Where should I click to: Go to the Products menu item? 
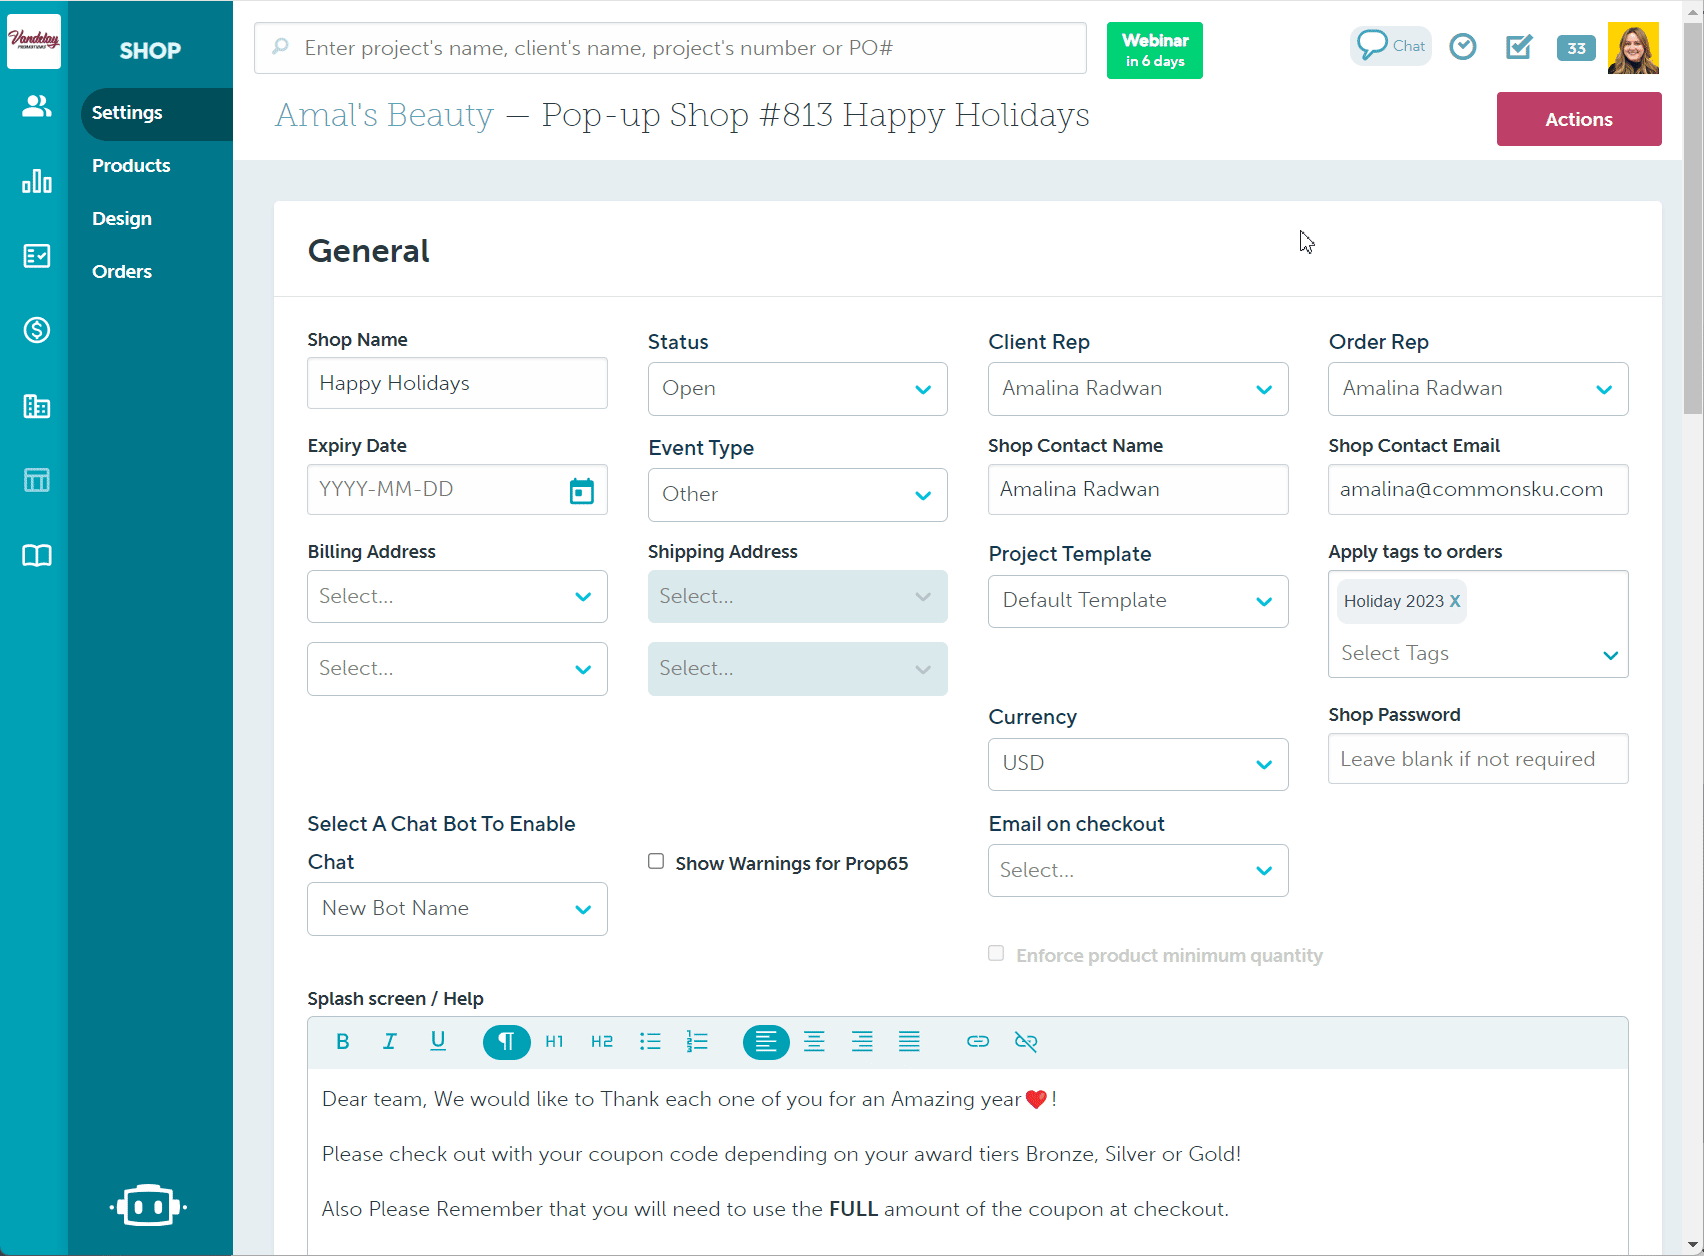(x=131, y=166)
